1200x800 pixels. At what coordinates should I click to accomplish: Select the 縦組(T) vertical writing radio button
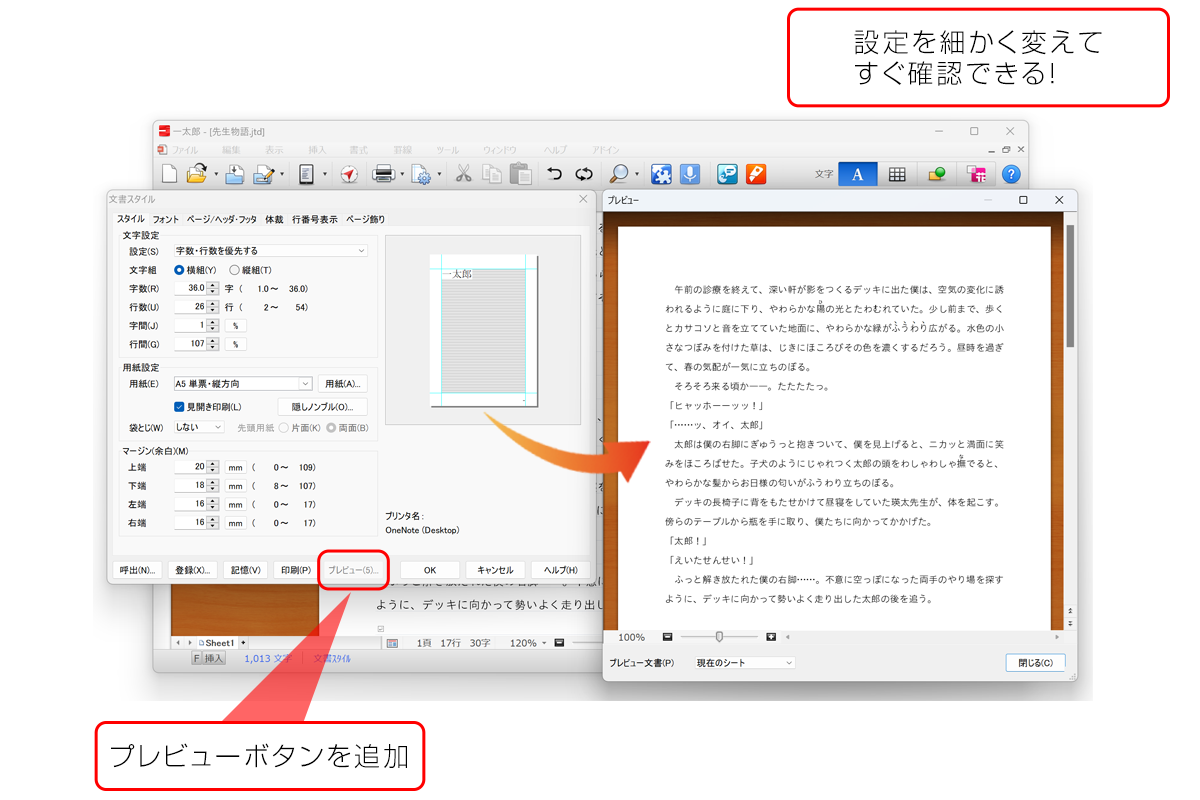click(x=235, y=270)
